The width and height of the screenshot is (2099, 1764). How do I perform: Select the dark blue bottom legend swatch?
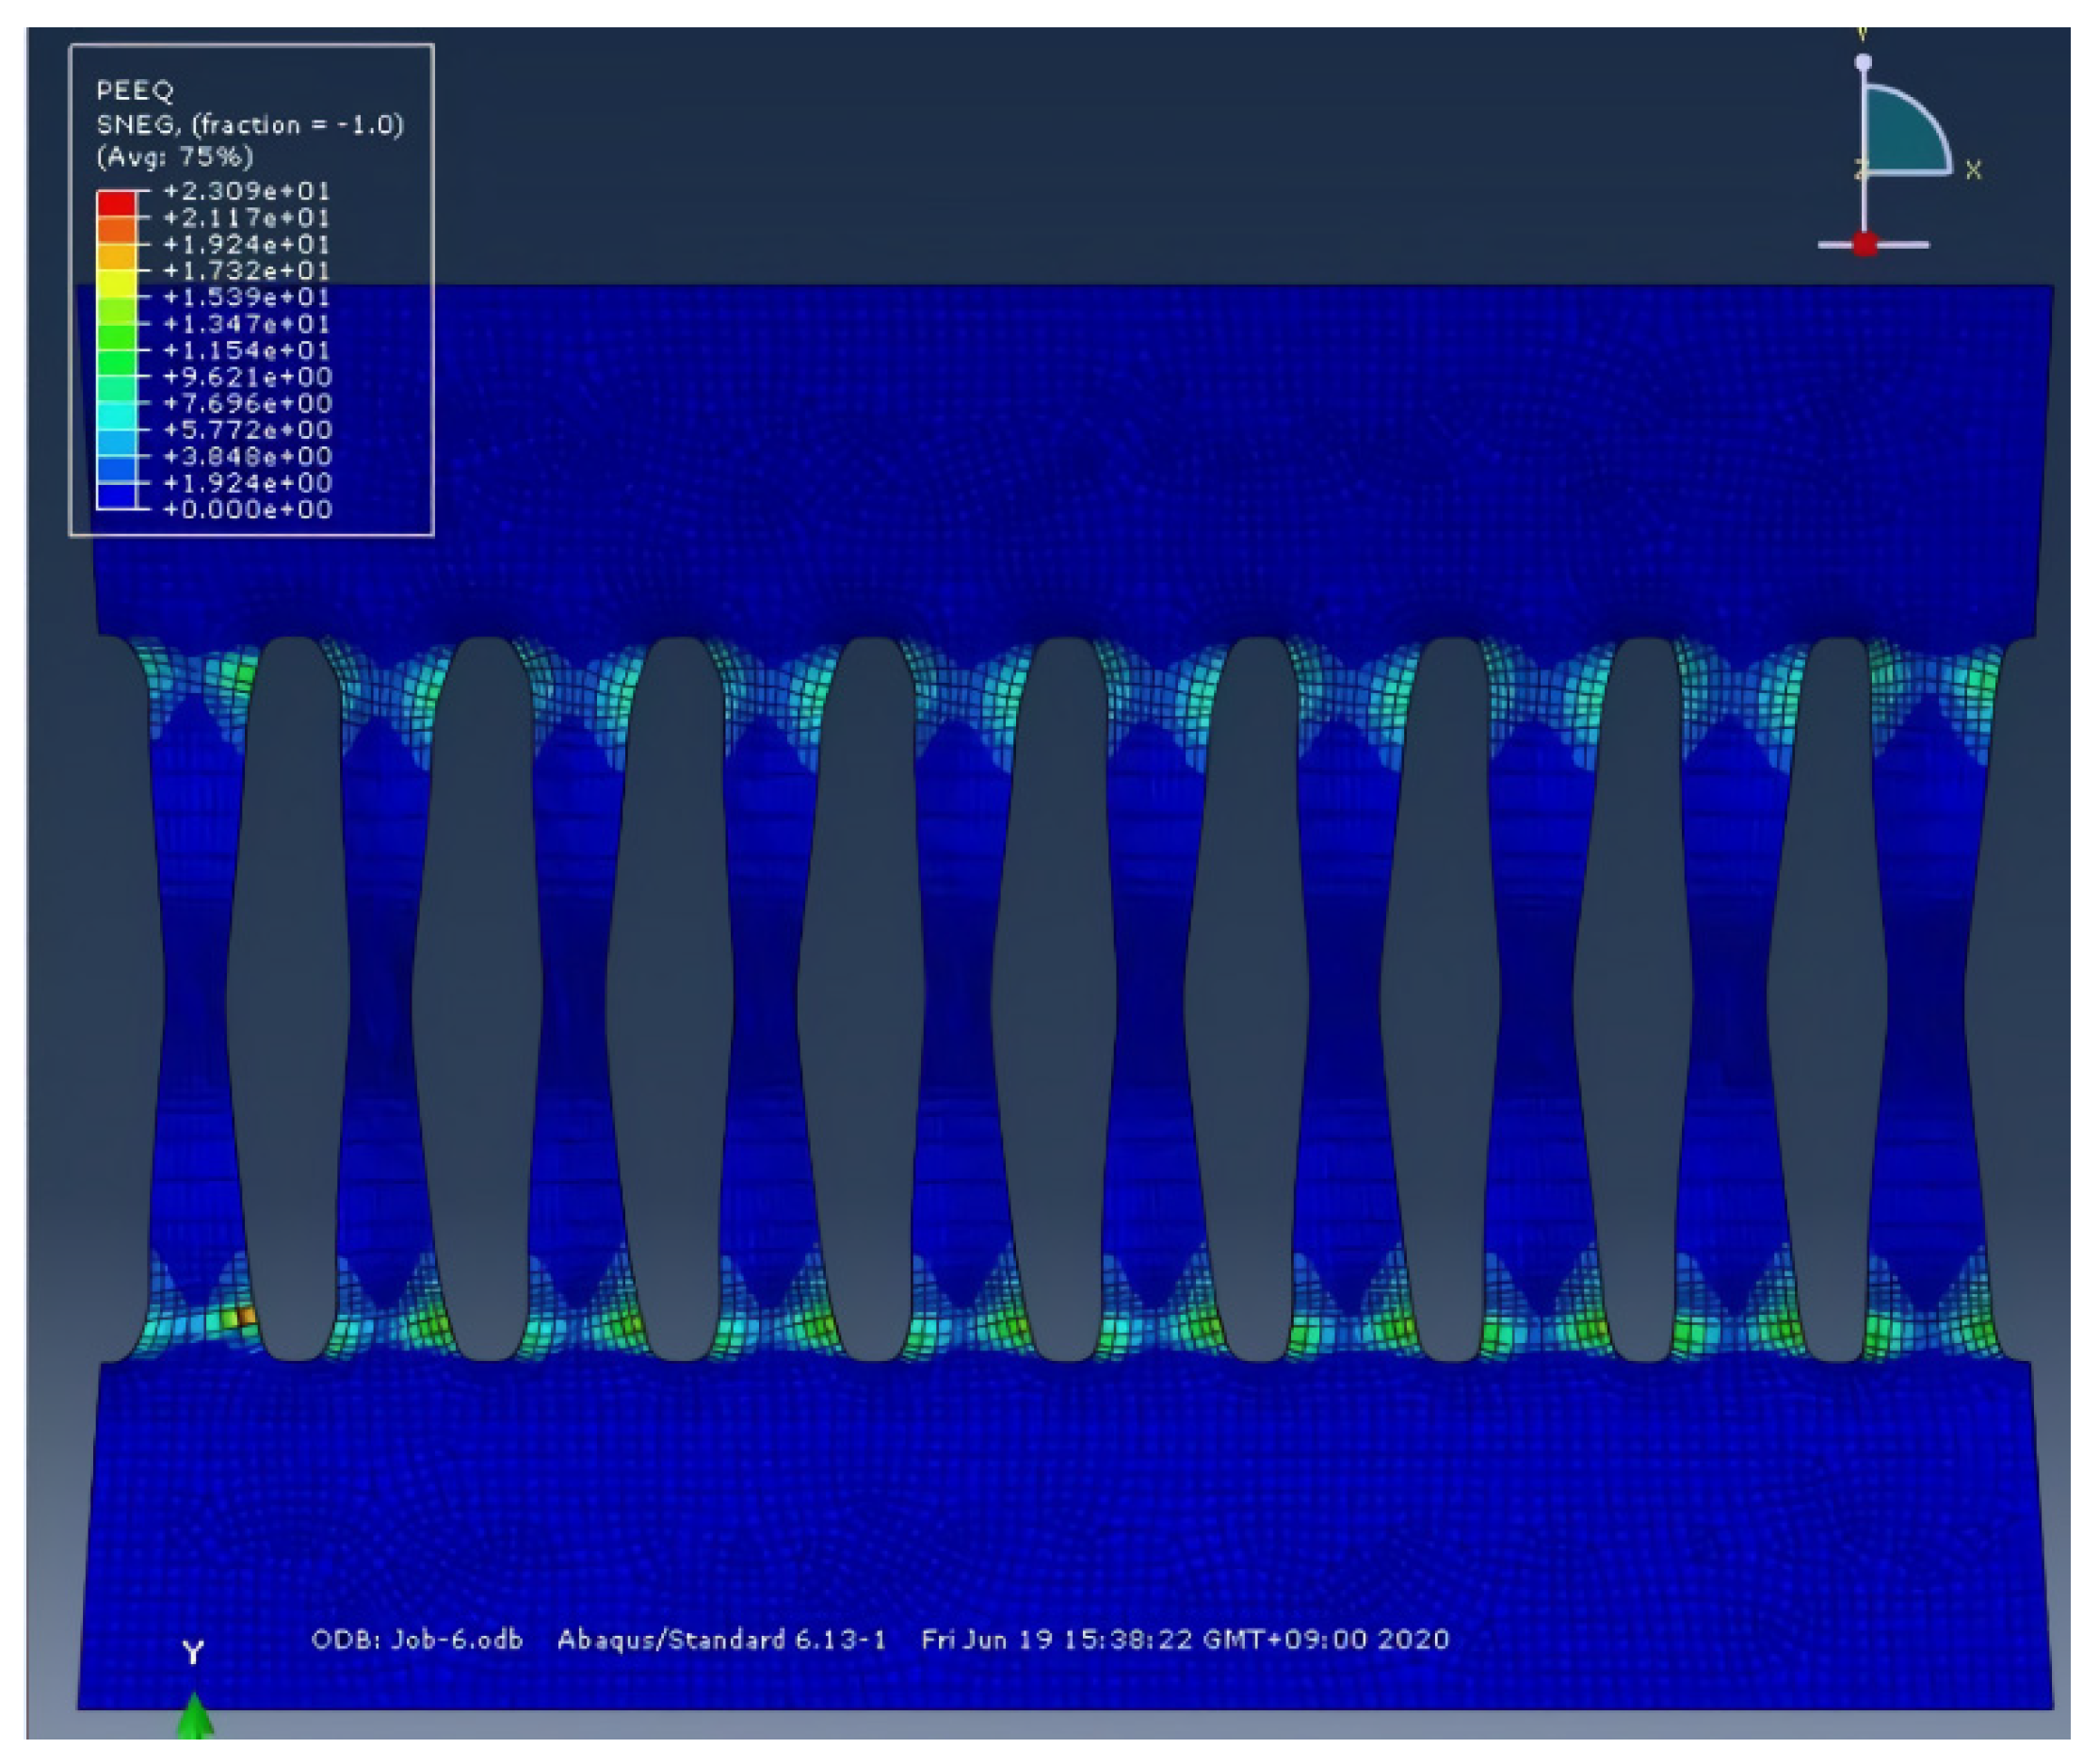pos(116,496)
